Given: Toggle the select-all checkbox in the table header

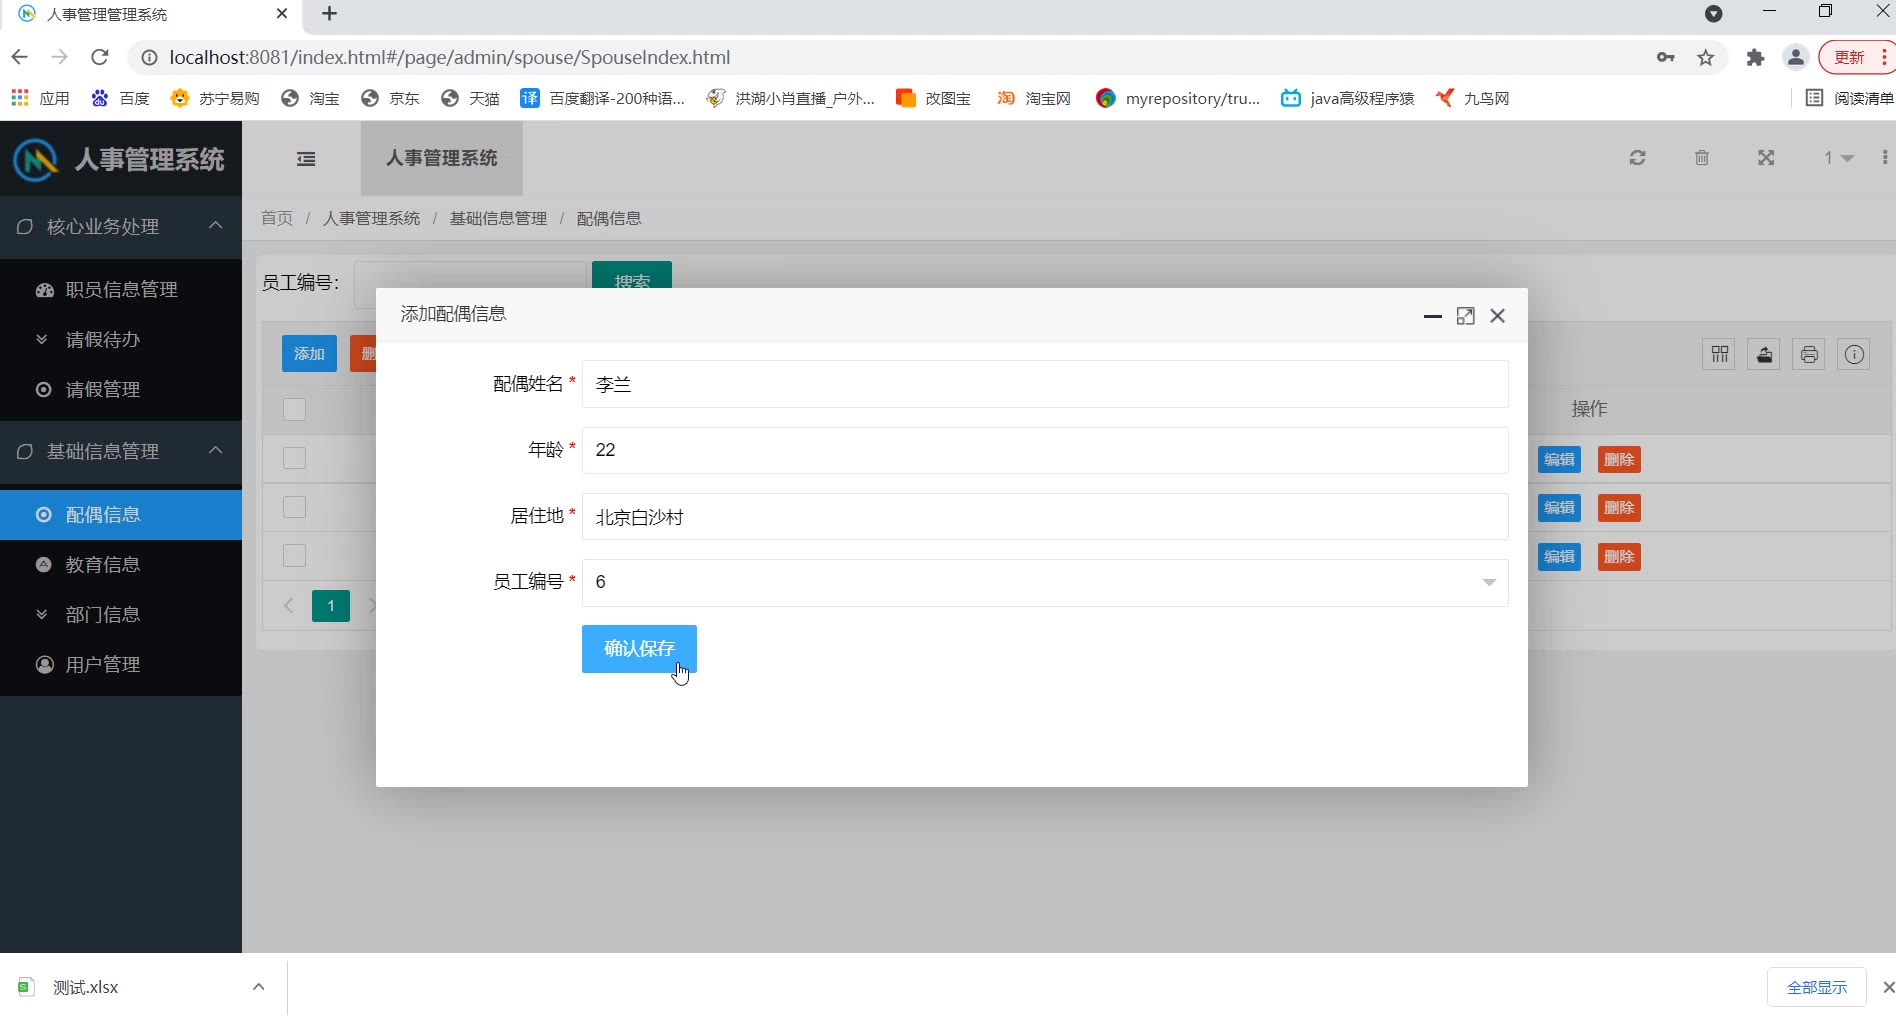Looking at the screenshot, I should pyautogui.click(x=294, y=409).
